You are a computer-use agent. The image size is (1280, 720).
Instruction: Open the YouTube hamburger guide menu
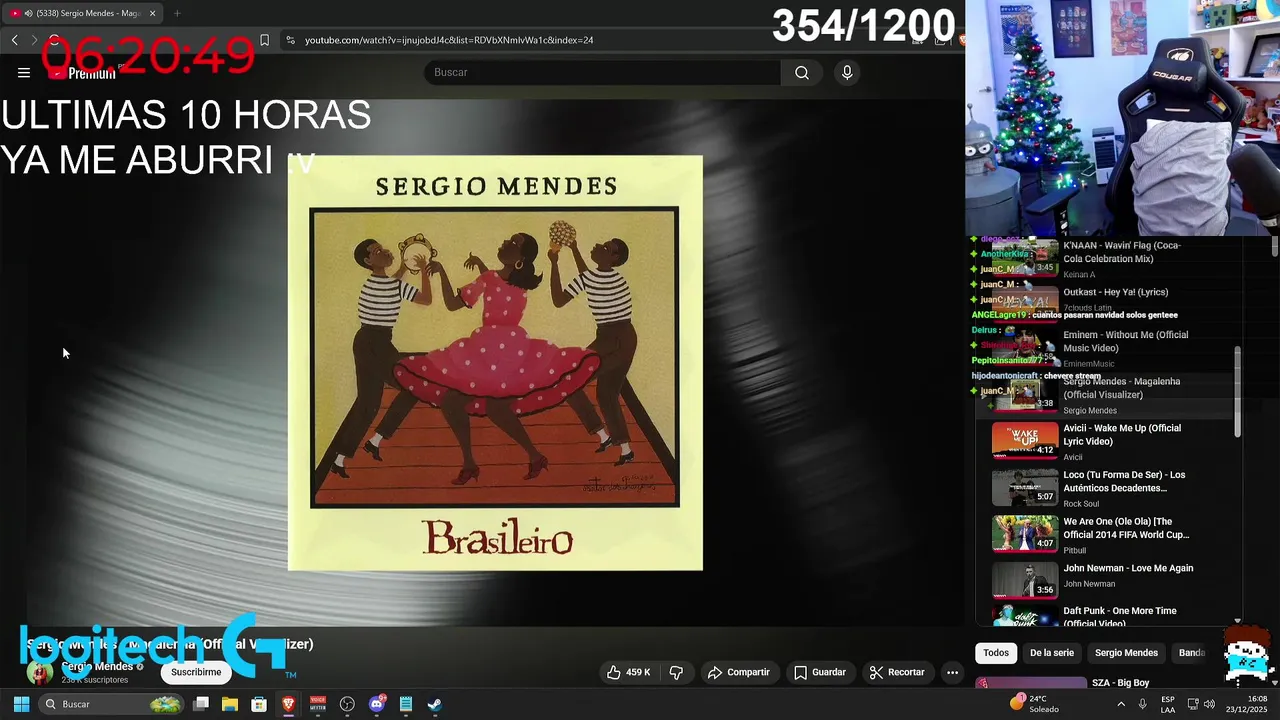tap(24, 72)
